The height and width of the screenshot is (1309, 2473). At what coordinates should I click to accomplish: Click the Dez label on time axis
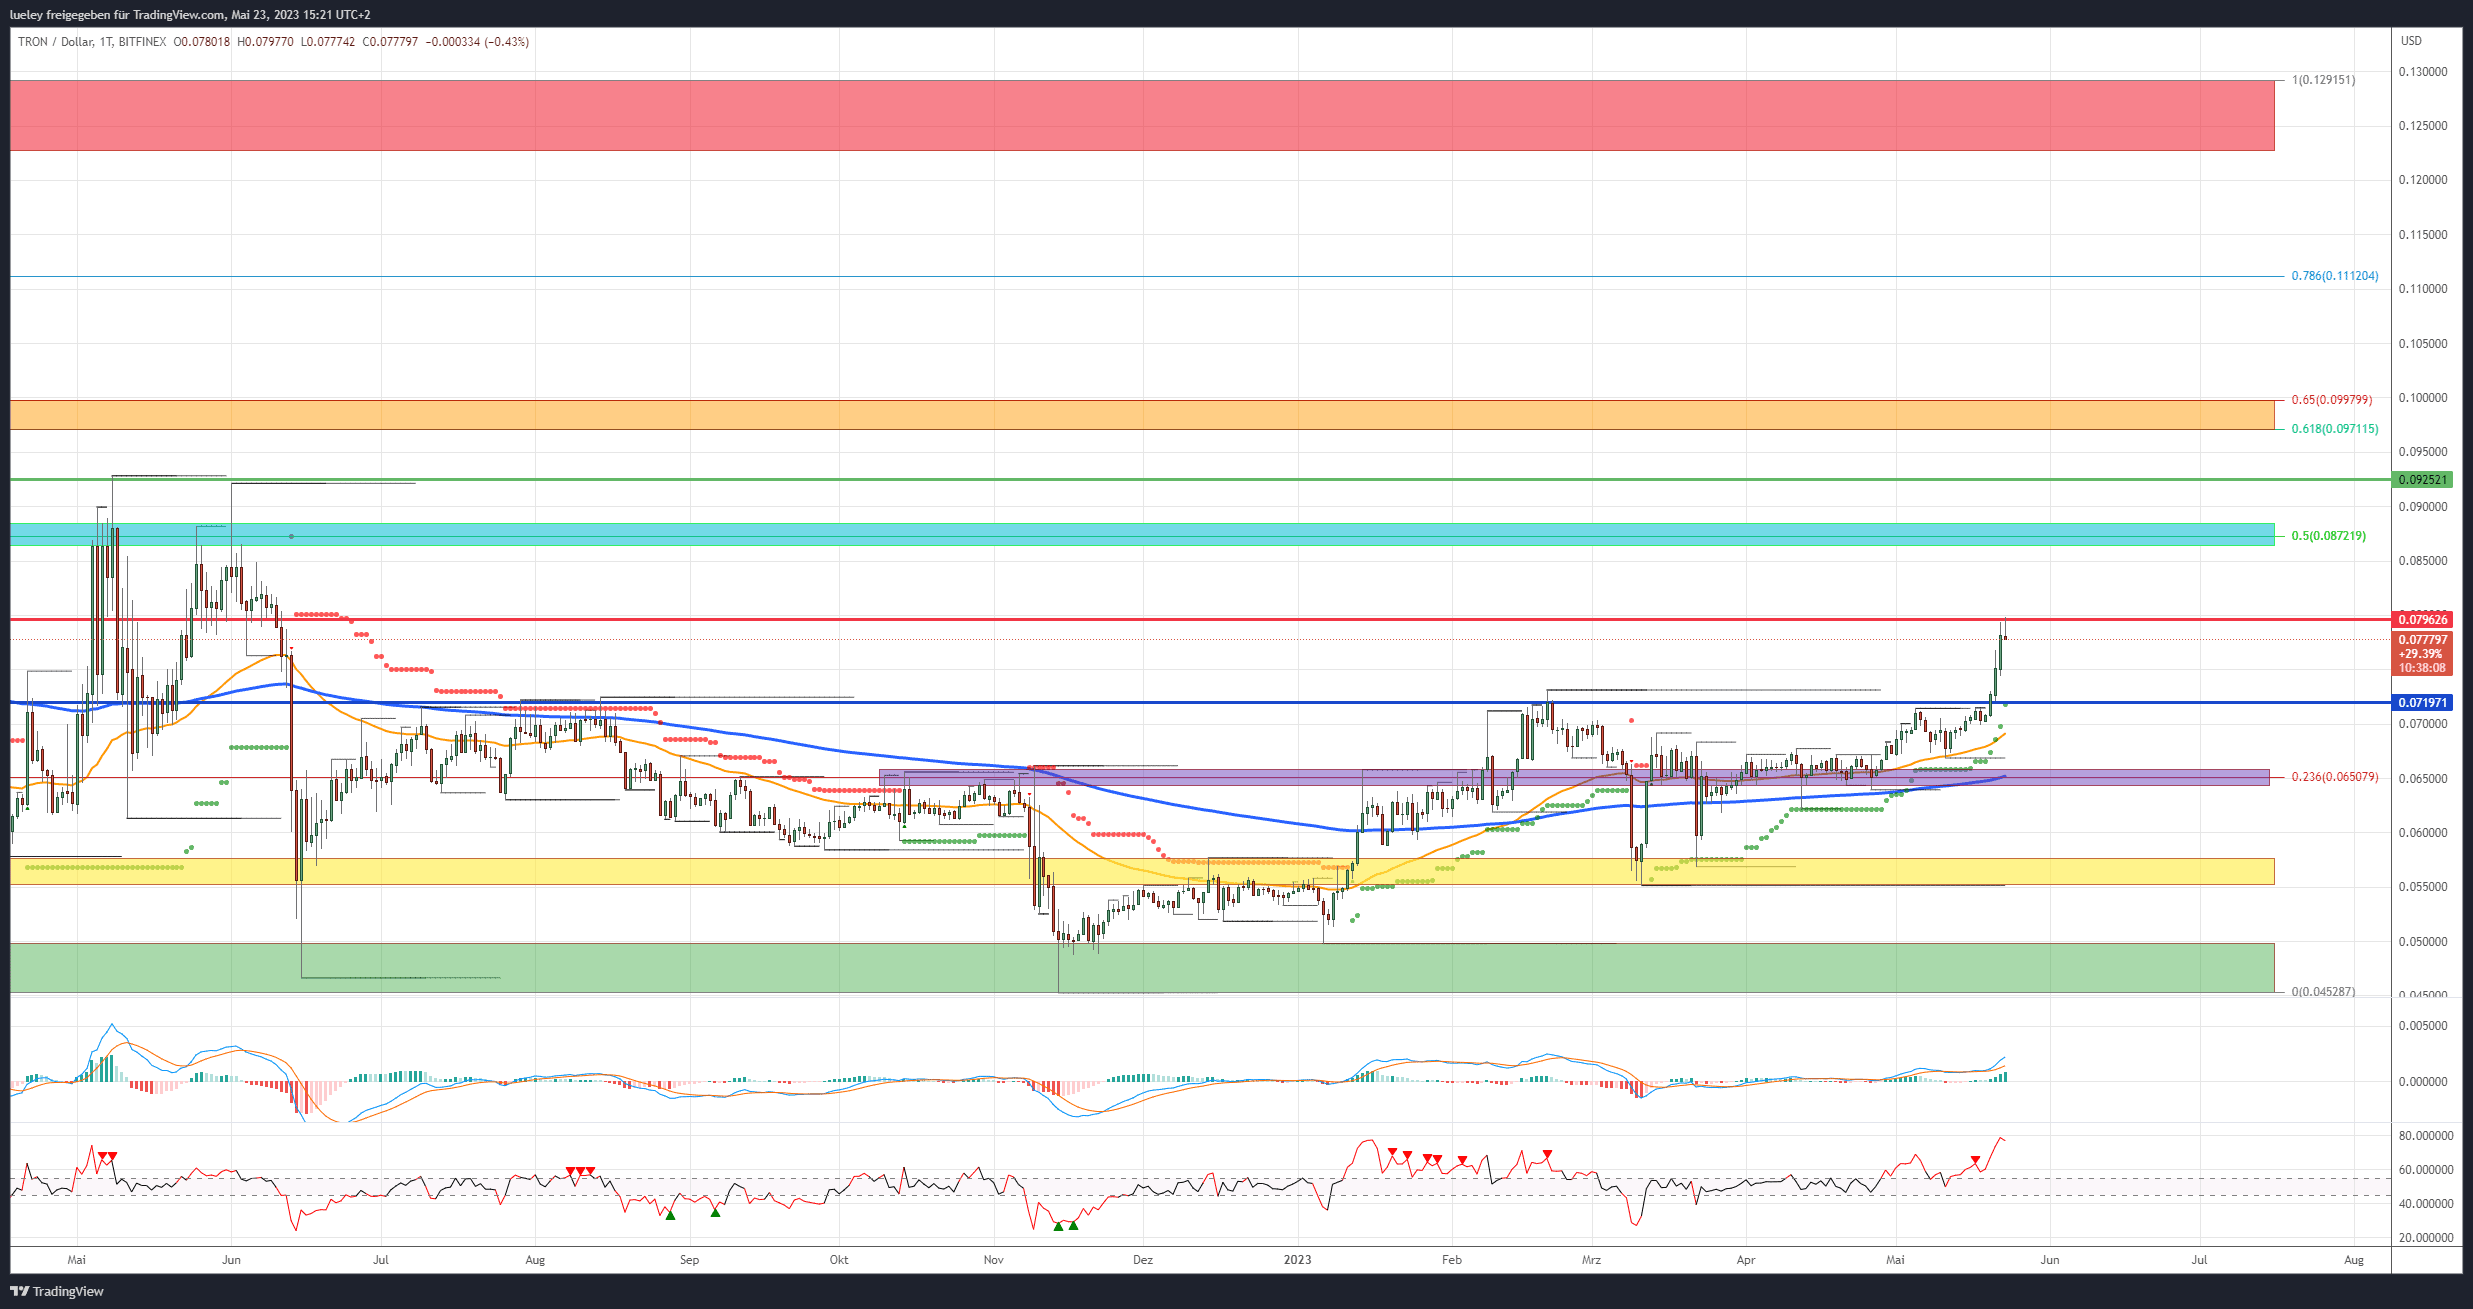coord(1143,1260)
